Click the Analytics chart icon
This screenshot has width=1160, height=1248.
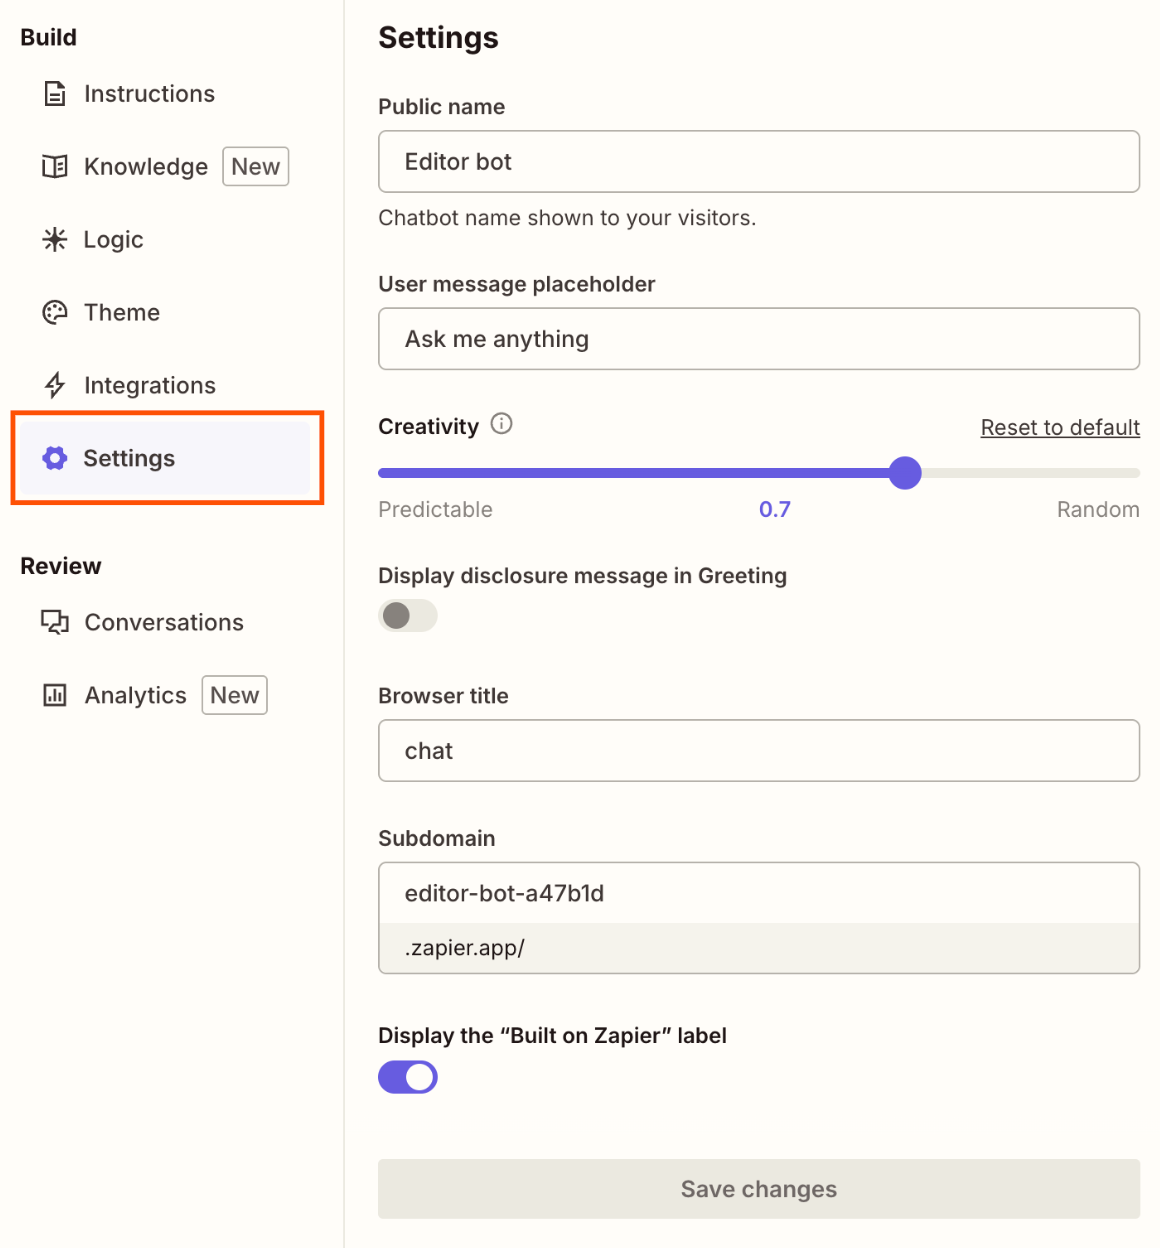coord(55,695)
